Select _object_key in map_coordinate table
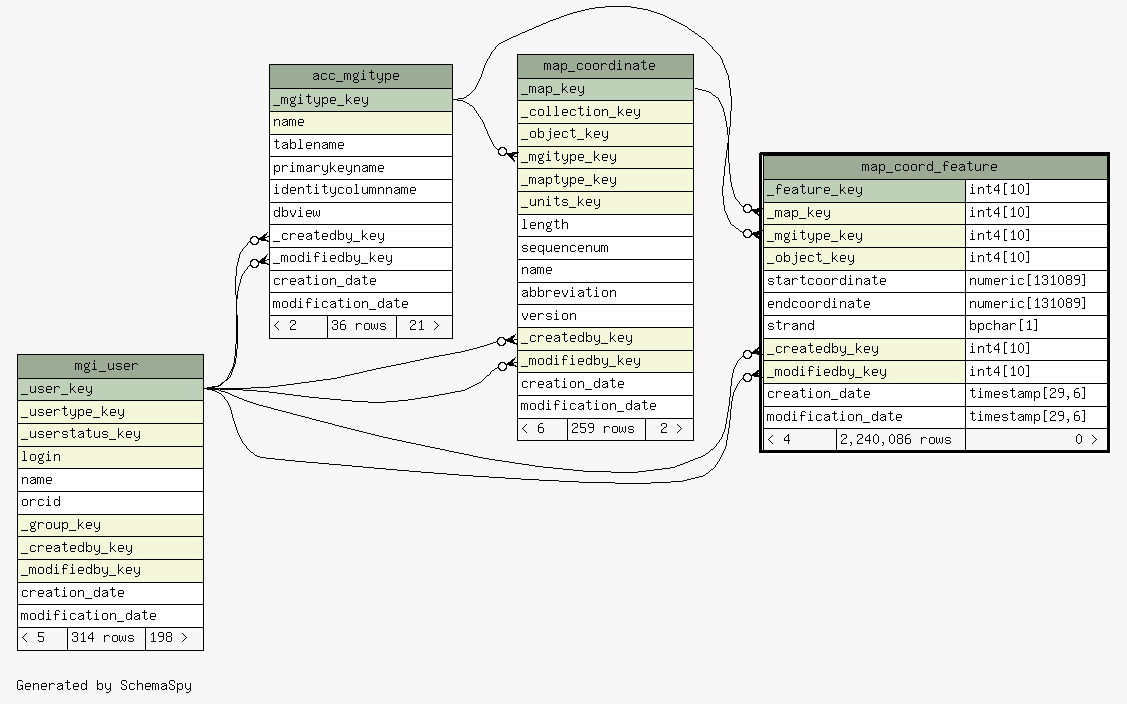Viewport: 1127px width, 704px height. (x=605, y=134)
